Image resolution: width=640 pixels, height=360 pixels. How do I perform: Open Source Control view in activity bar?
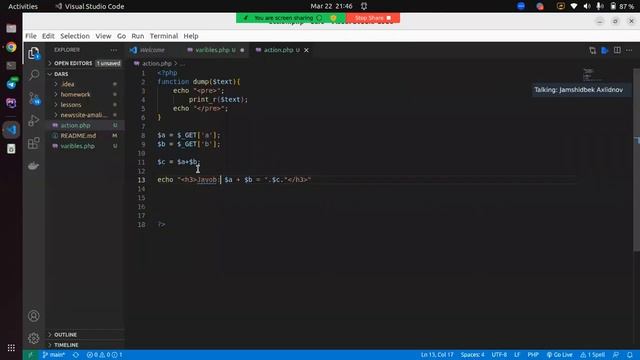tap(34, 98)
